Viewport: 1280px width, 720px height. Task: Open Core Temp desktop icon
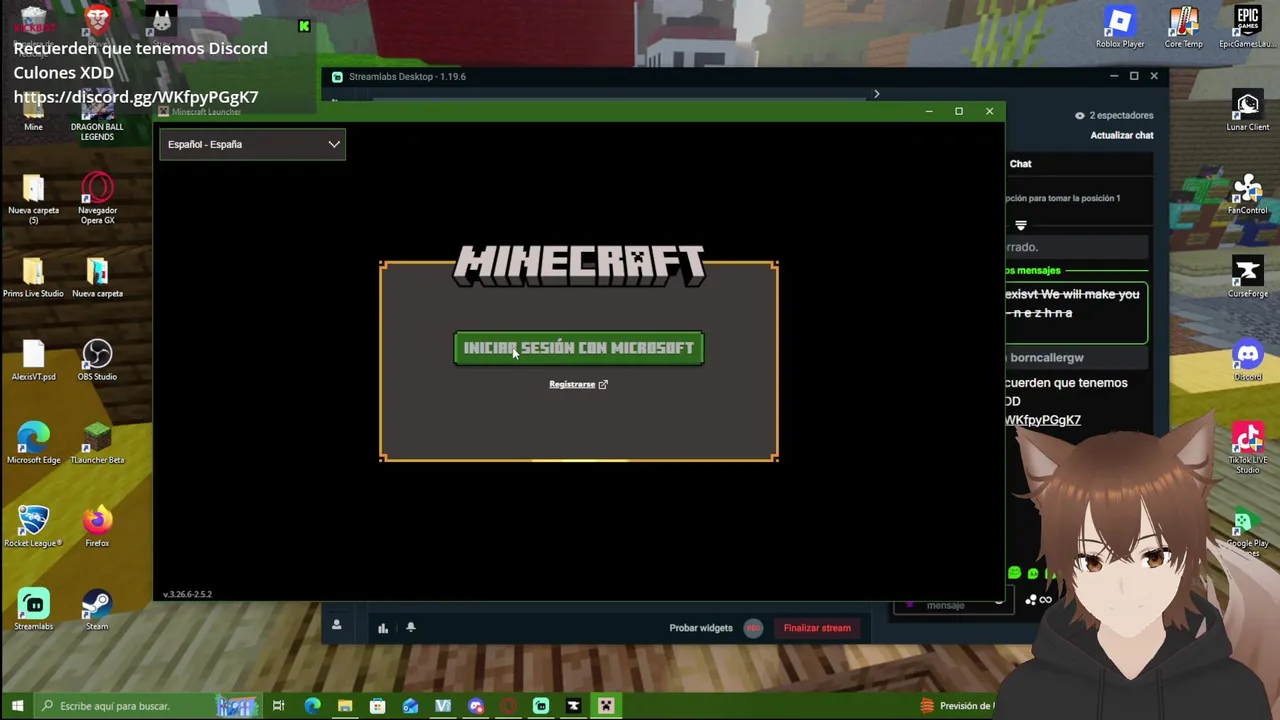click(x=1183, y=27)
